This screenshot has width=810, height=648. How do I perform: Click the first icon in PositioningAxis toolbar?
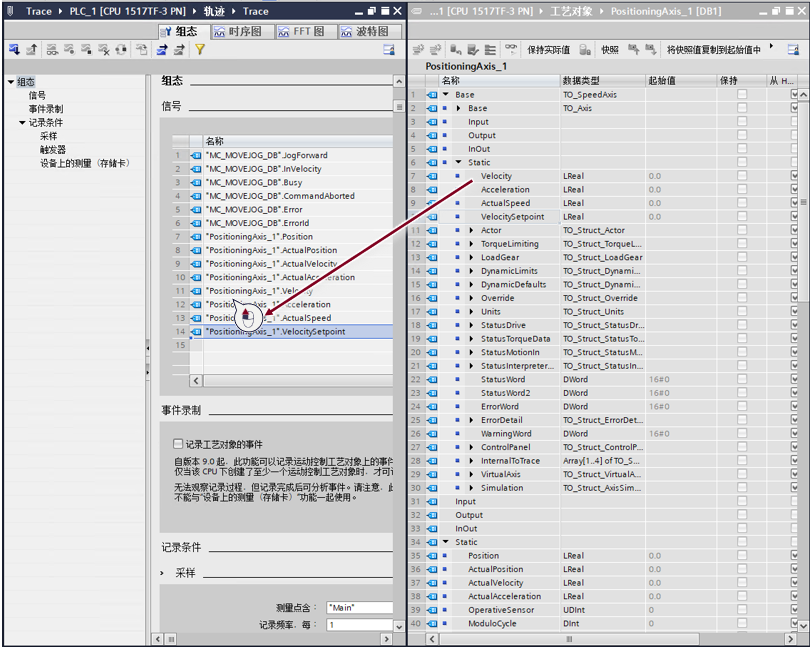tap(418, 50)
